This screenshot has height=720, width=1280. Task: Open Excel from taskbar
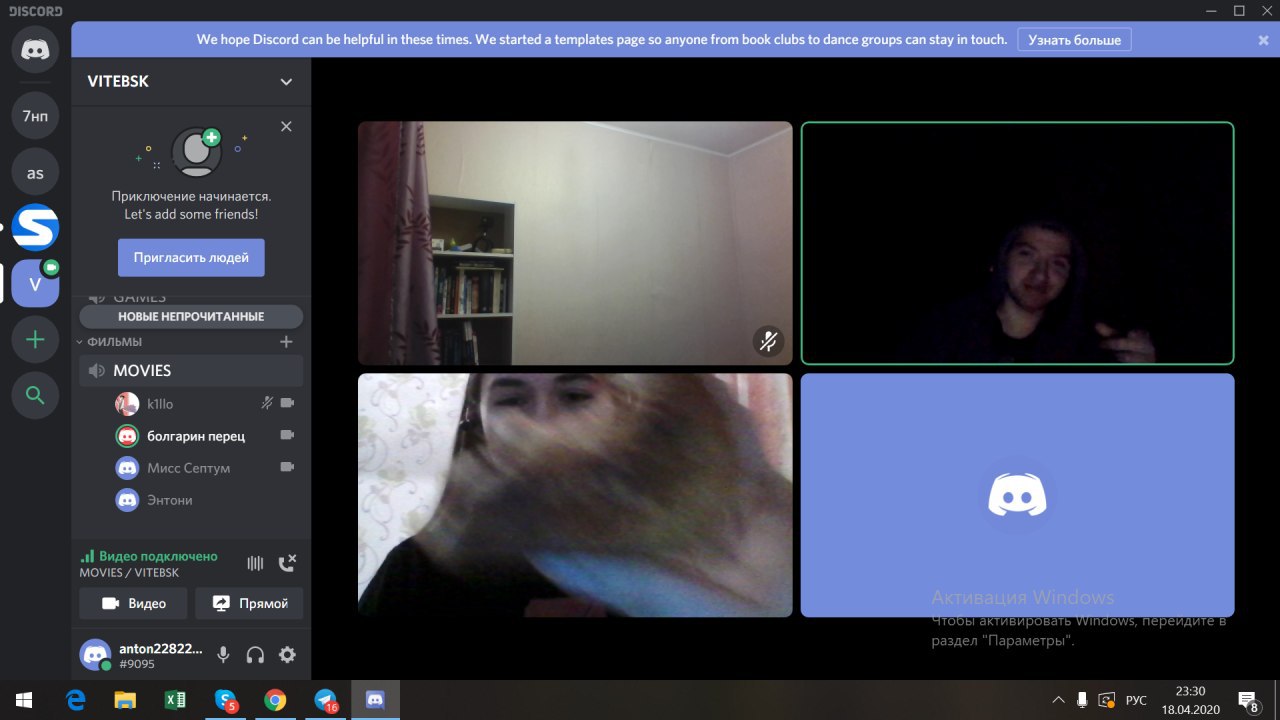point(175,700)
